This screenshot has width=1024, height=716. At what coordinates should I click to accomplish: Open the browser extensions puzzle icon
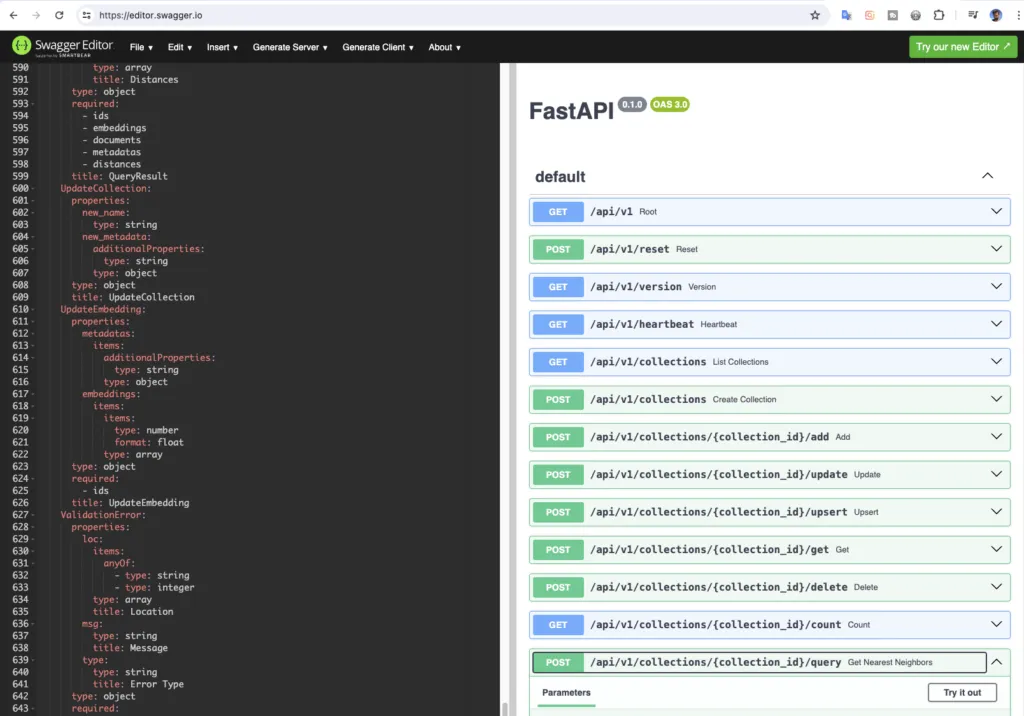[938, 15]
